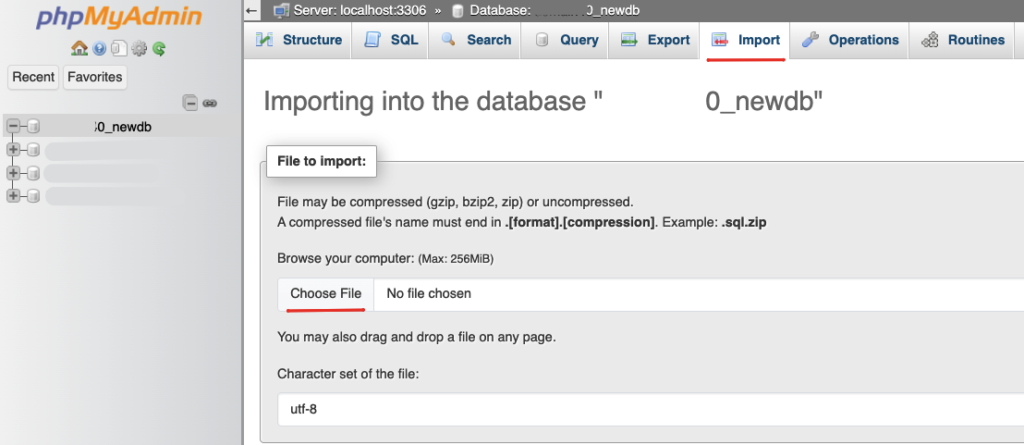Viewport: 1024px width, 445px height.
Task: Open navigation panel settings via gear icon
Action: (139, 48)
